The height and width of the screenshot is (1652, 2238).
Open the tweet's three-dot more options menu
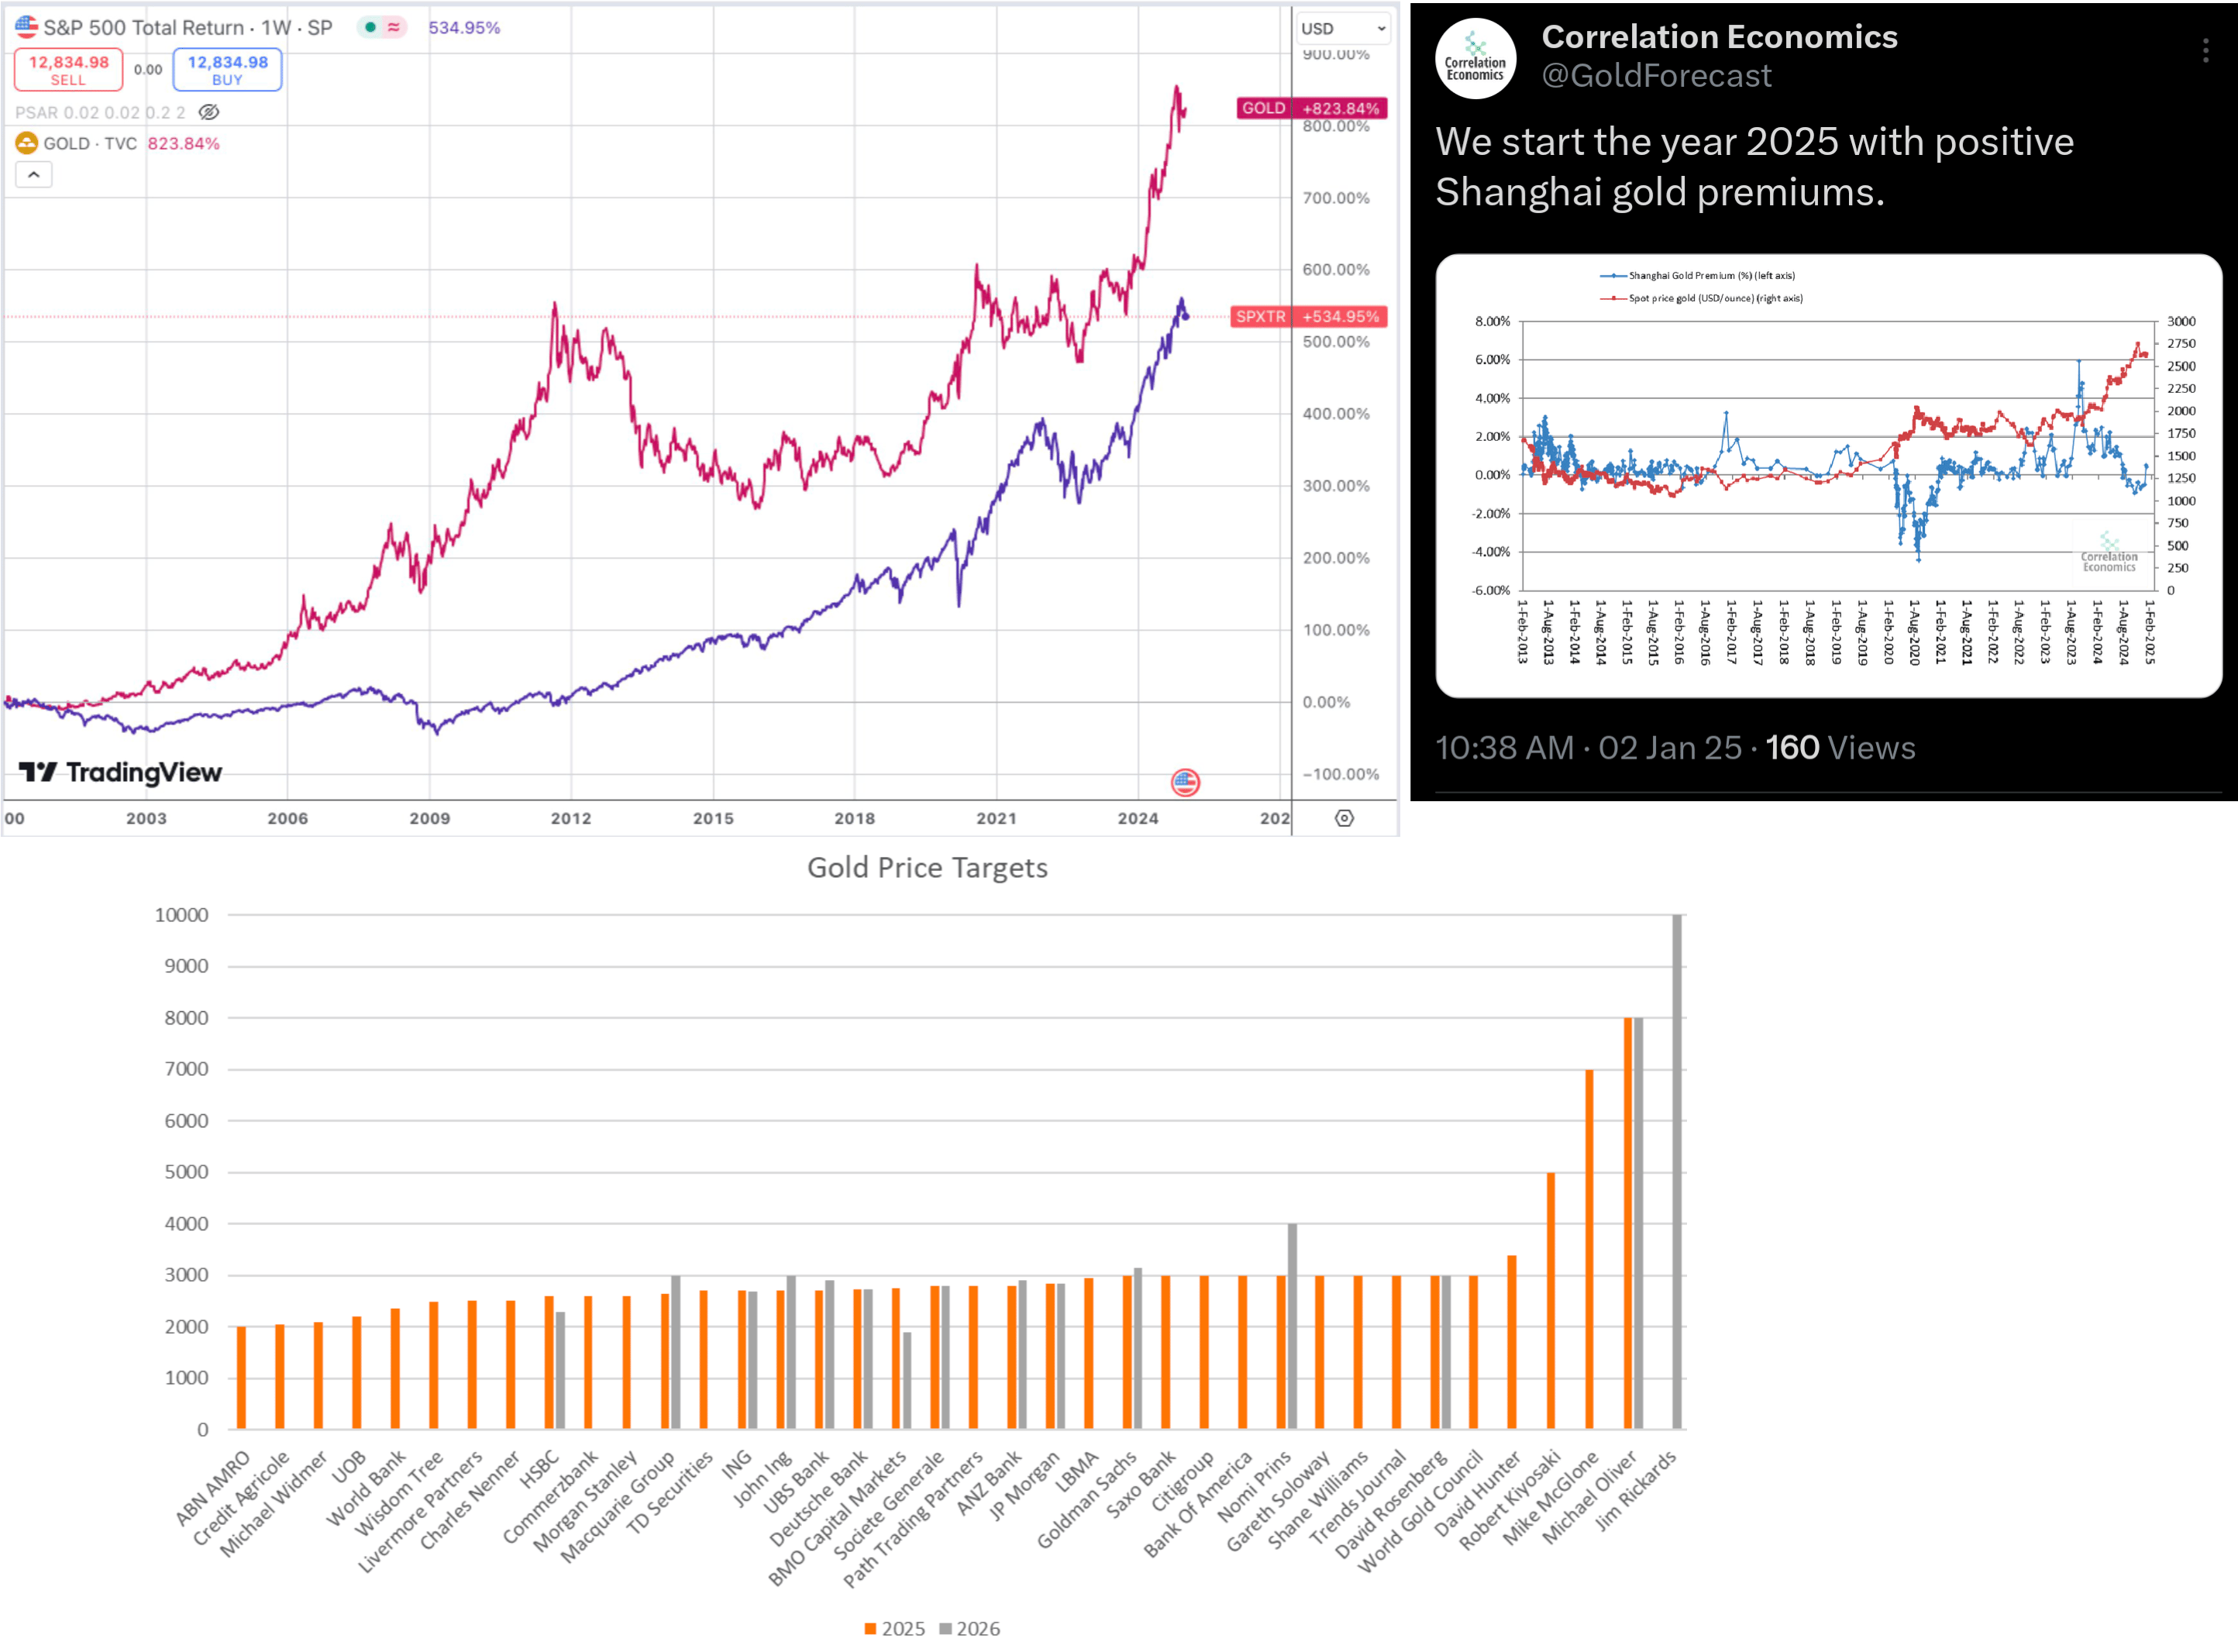tap(2205, 51)
